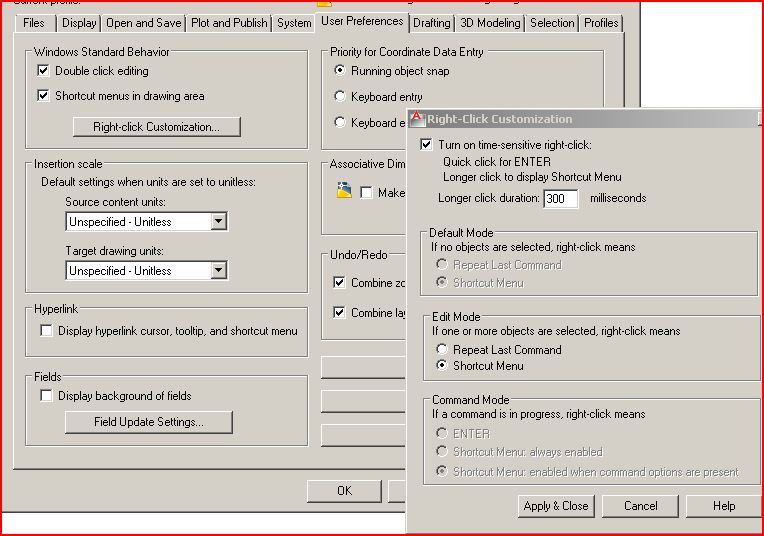Image resolution: width=764 pixels, height=536 pixels.
Task: Open Field Update Settings... button
Action: tap(149, 422)
